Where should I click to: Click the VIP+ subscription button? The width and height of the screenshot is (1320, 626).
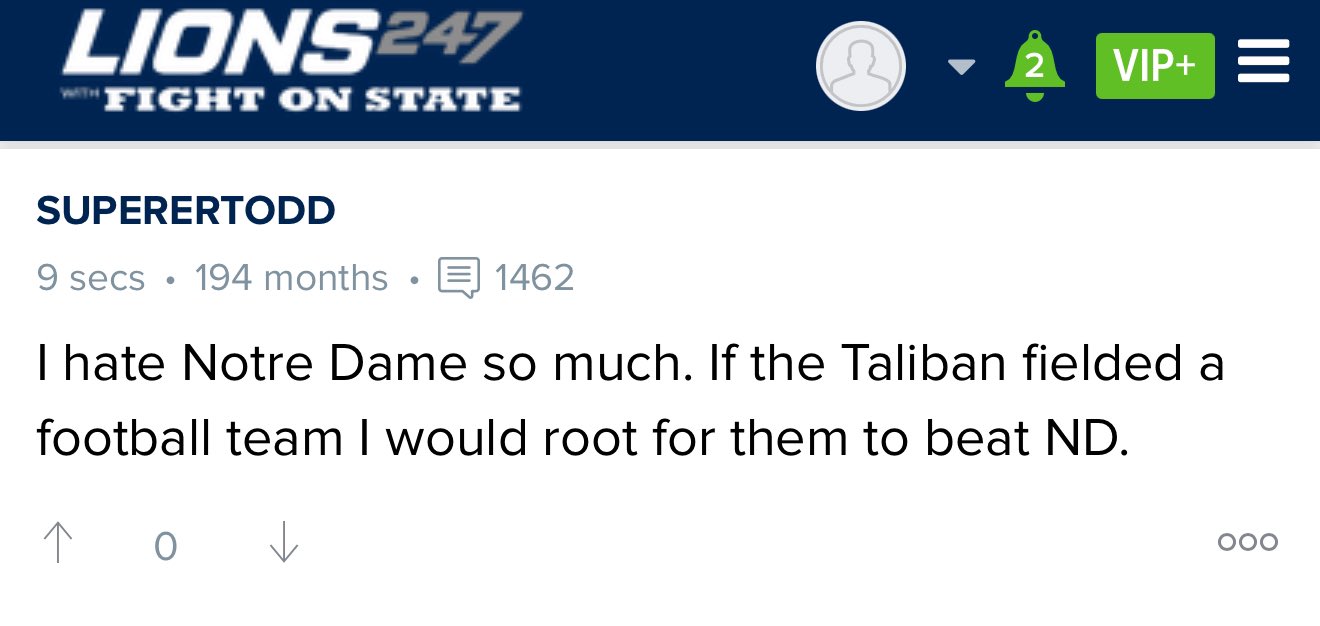(x=1154, y=66)
